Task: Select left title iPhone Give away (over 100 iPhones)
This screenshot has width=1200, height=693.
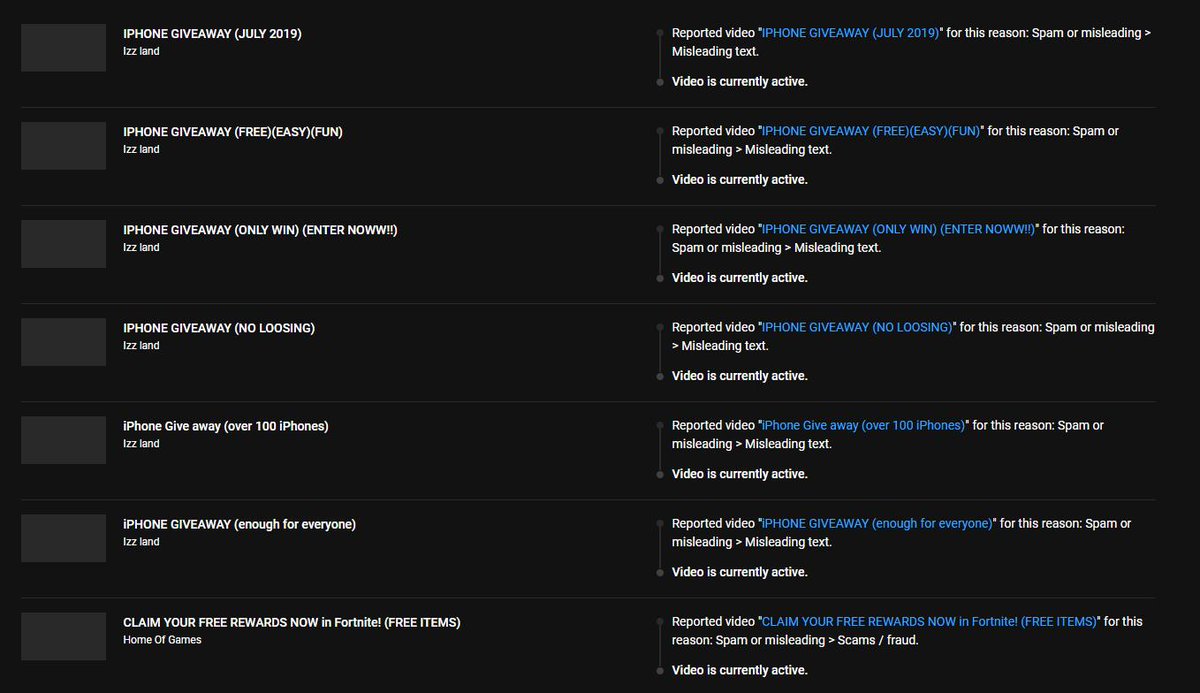Action: [226, 425]
